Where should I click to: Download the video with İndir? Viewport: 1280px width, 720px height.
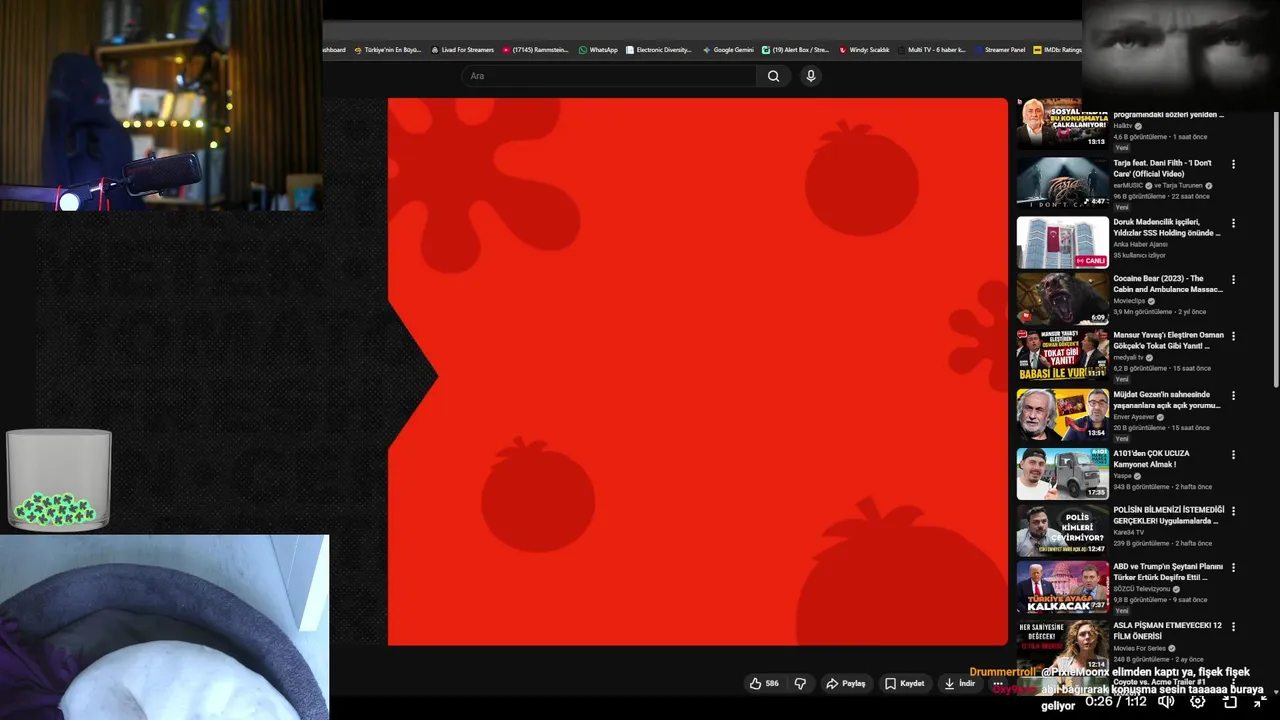[x=960, y=684]
